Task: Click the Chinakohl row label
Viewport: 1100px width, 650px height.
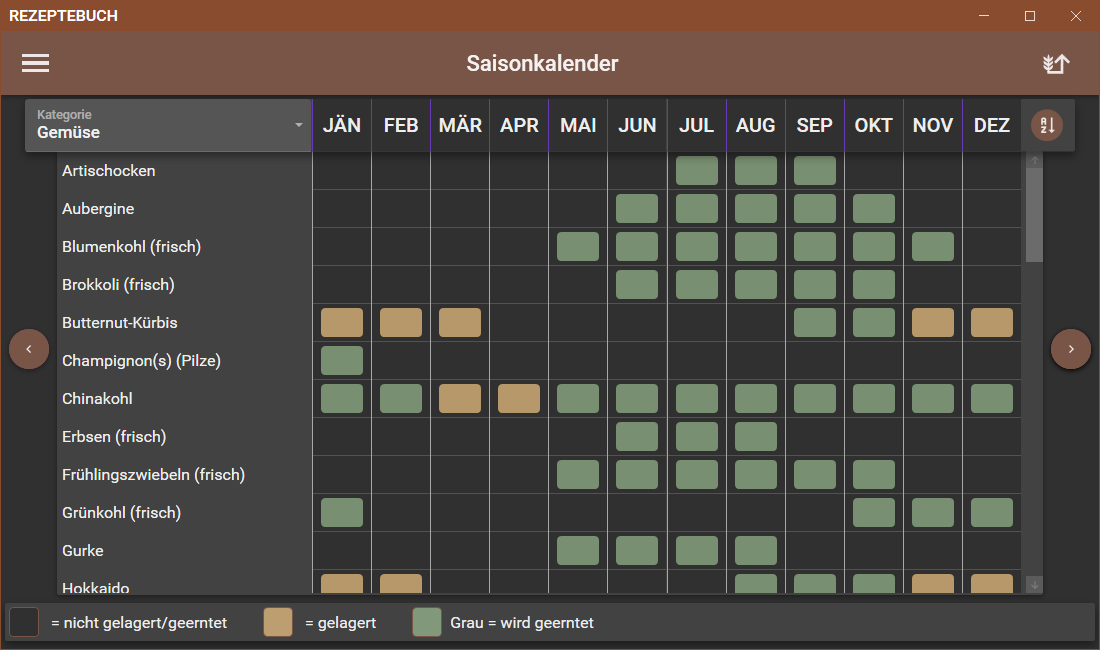Action: tap(97, 398)
